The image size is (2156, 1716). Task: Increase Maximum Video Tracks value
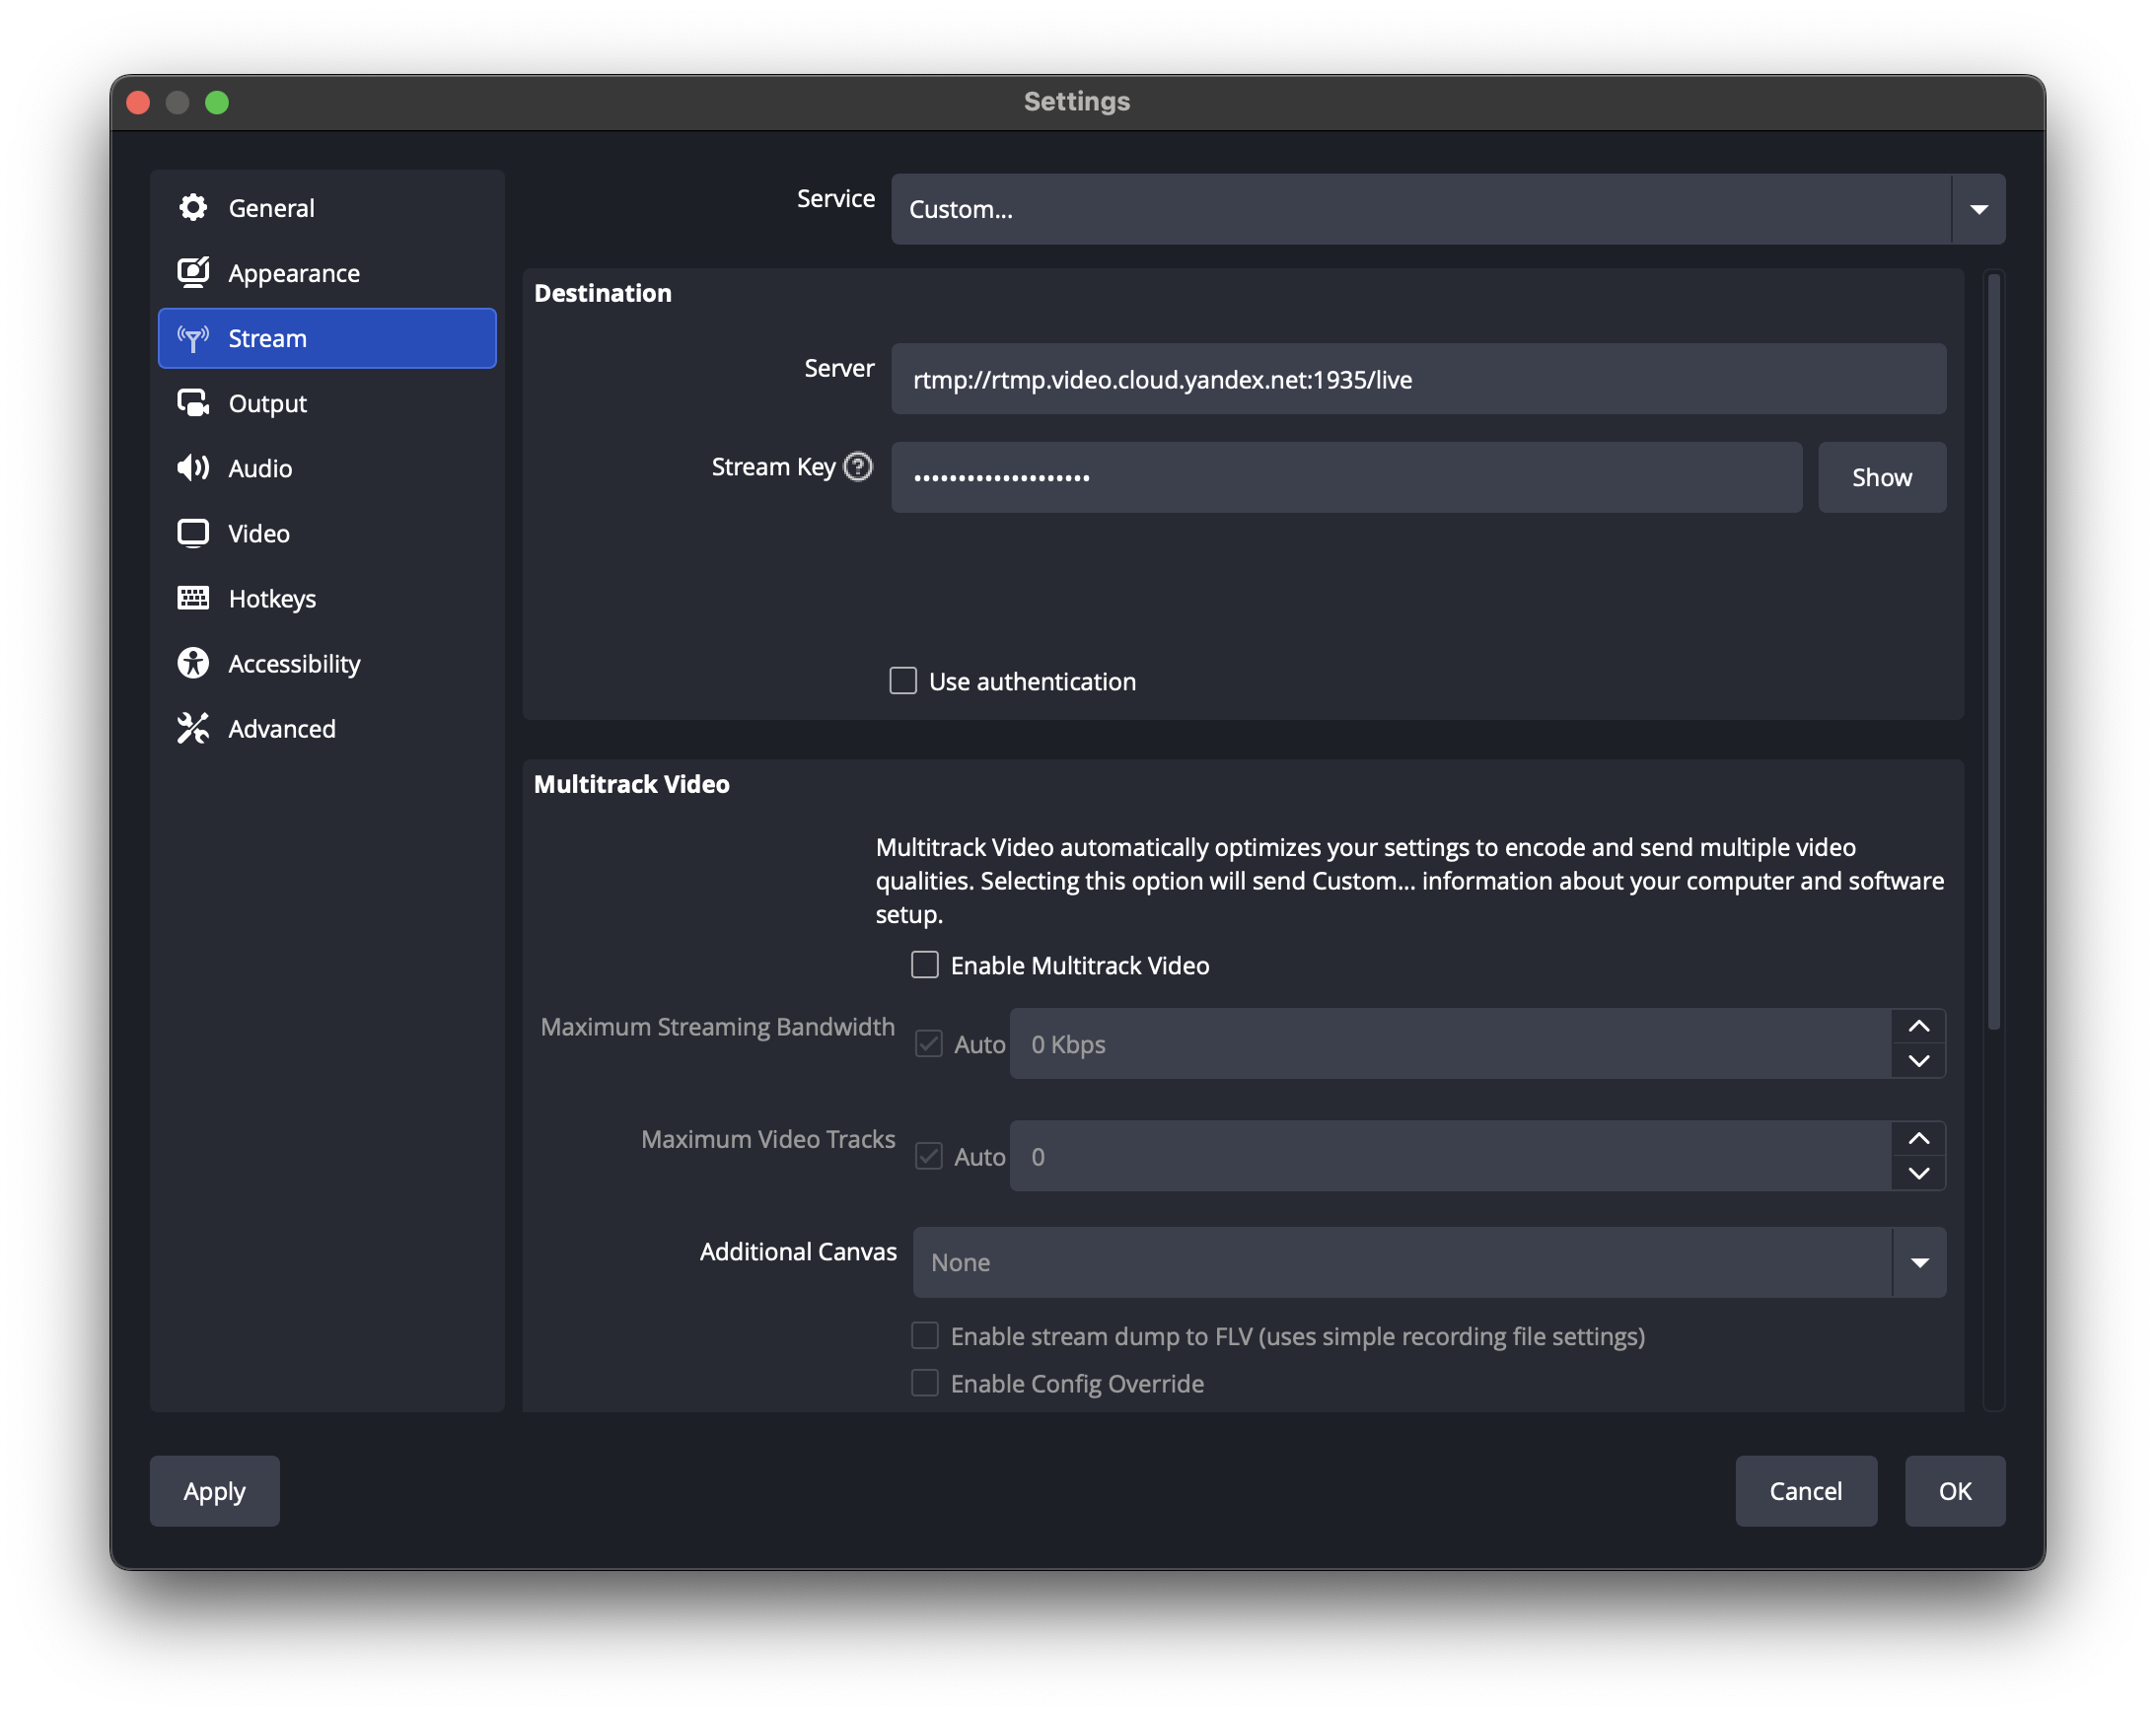[x=1918, y=1139]
